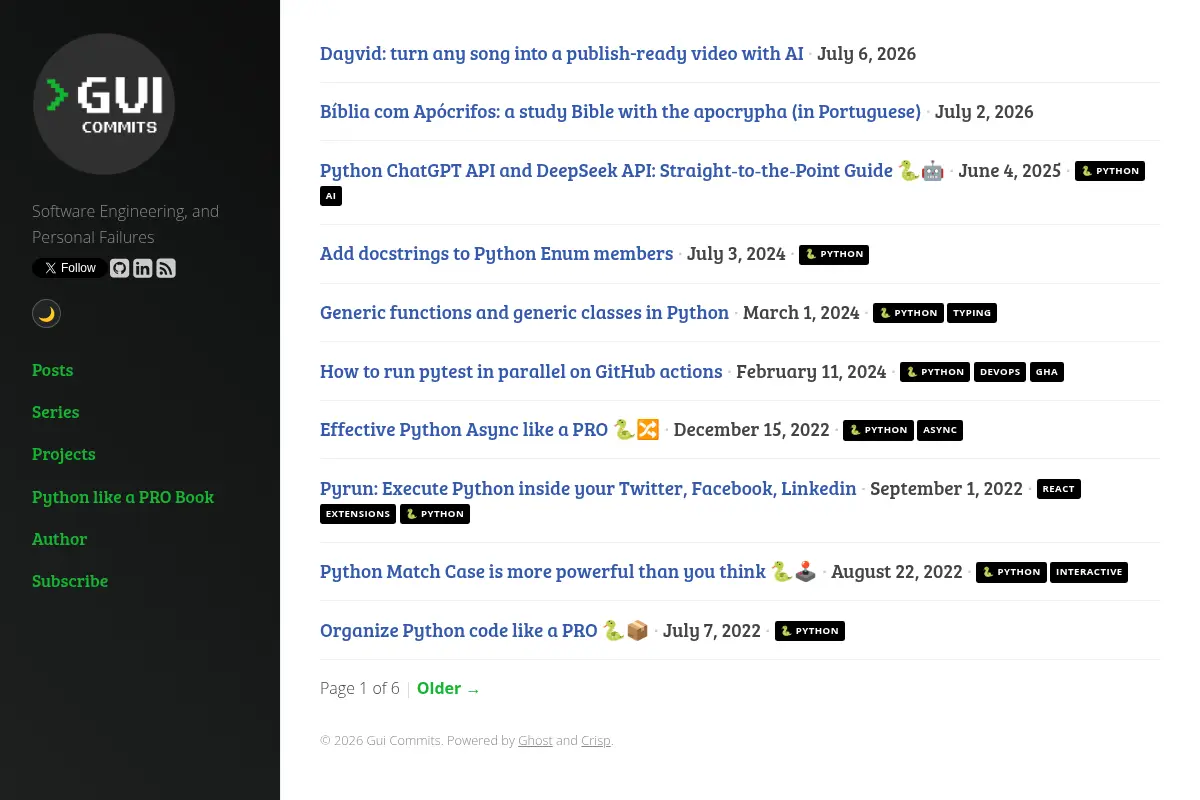
Task: Open the GitHub profile icon
Action: click(x=119, y=268)
